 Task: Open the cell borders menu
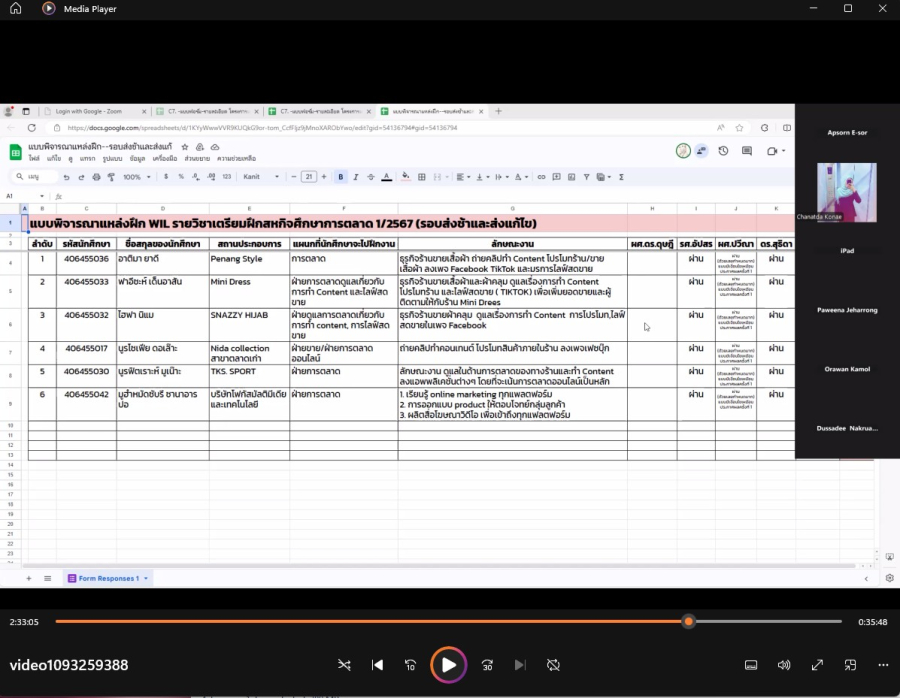click(x=422, y=177)
